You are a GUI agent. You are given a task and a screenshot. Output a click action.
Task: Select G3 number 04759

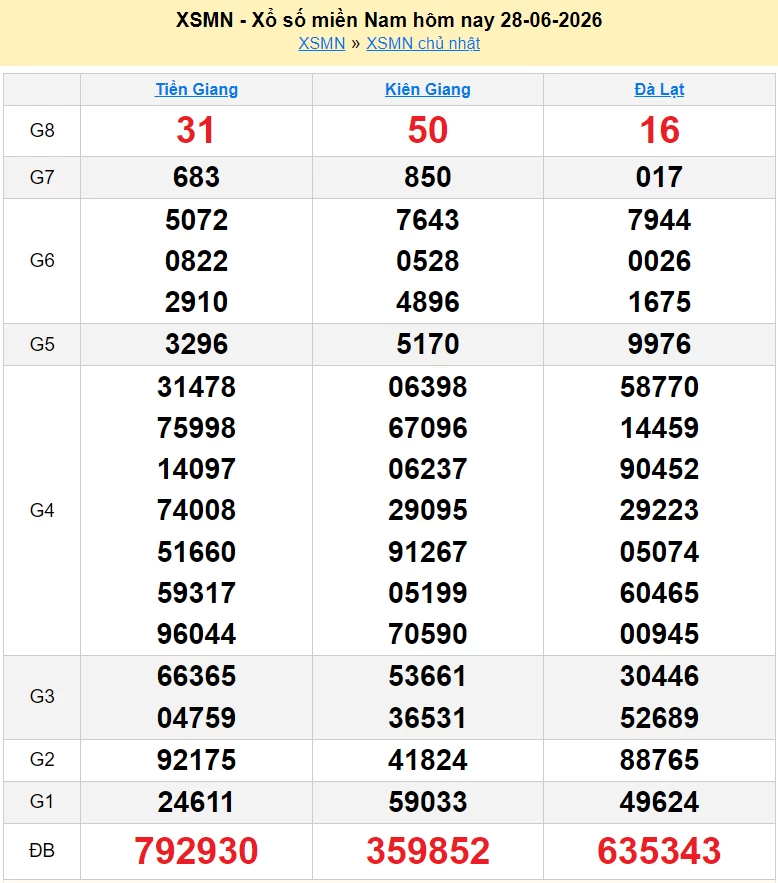pos(196,718)
